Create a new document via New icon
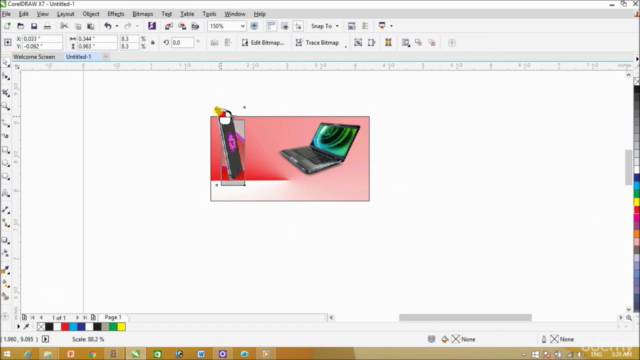 tap(7, 26)
